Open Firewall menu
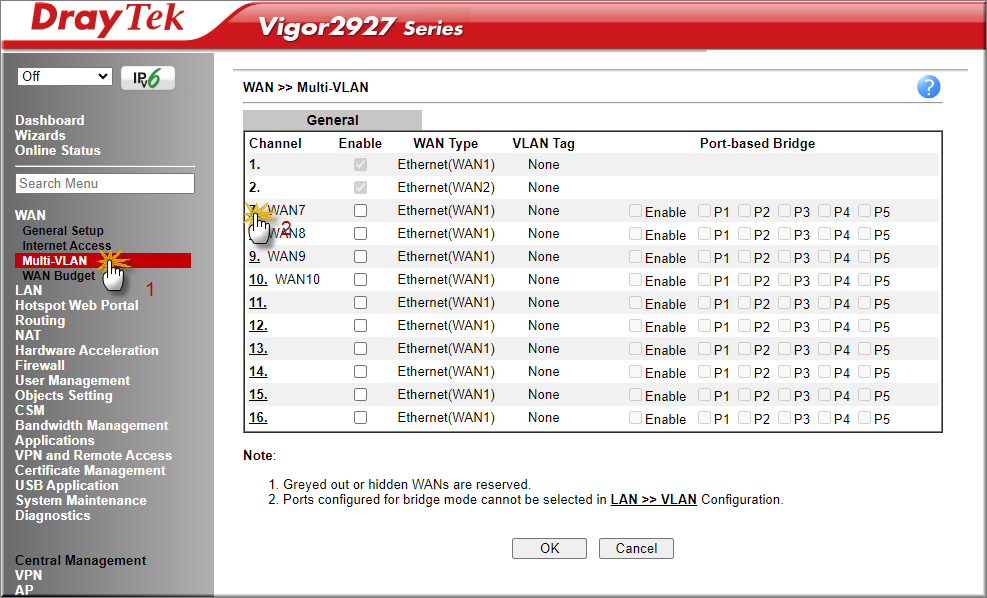This screenshot has height=598, width=987. 40,366
